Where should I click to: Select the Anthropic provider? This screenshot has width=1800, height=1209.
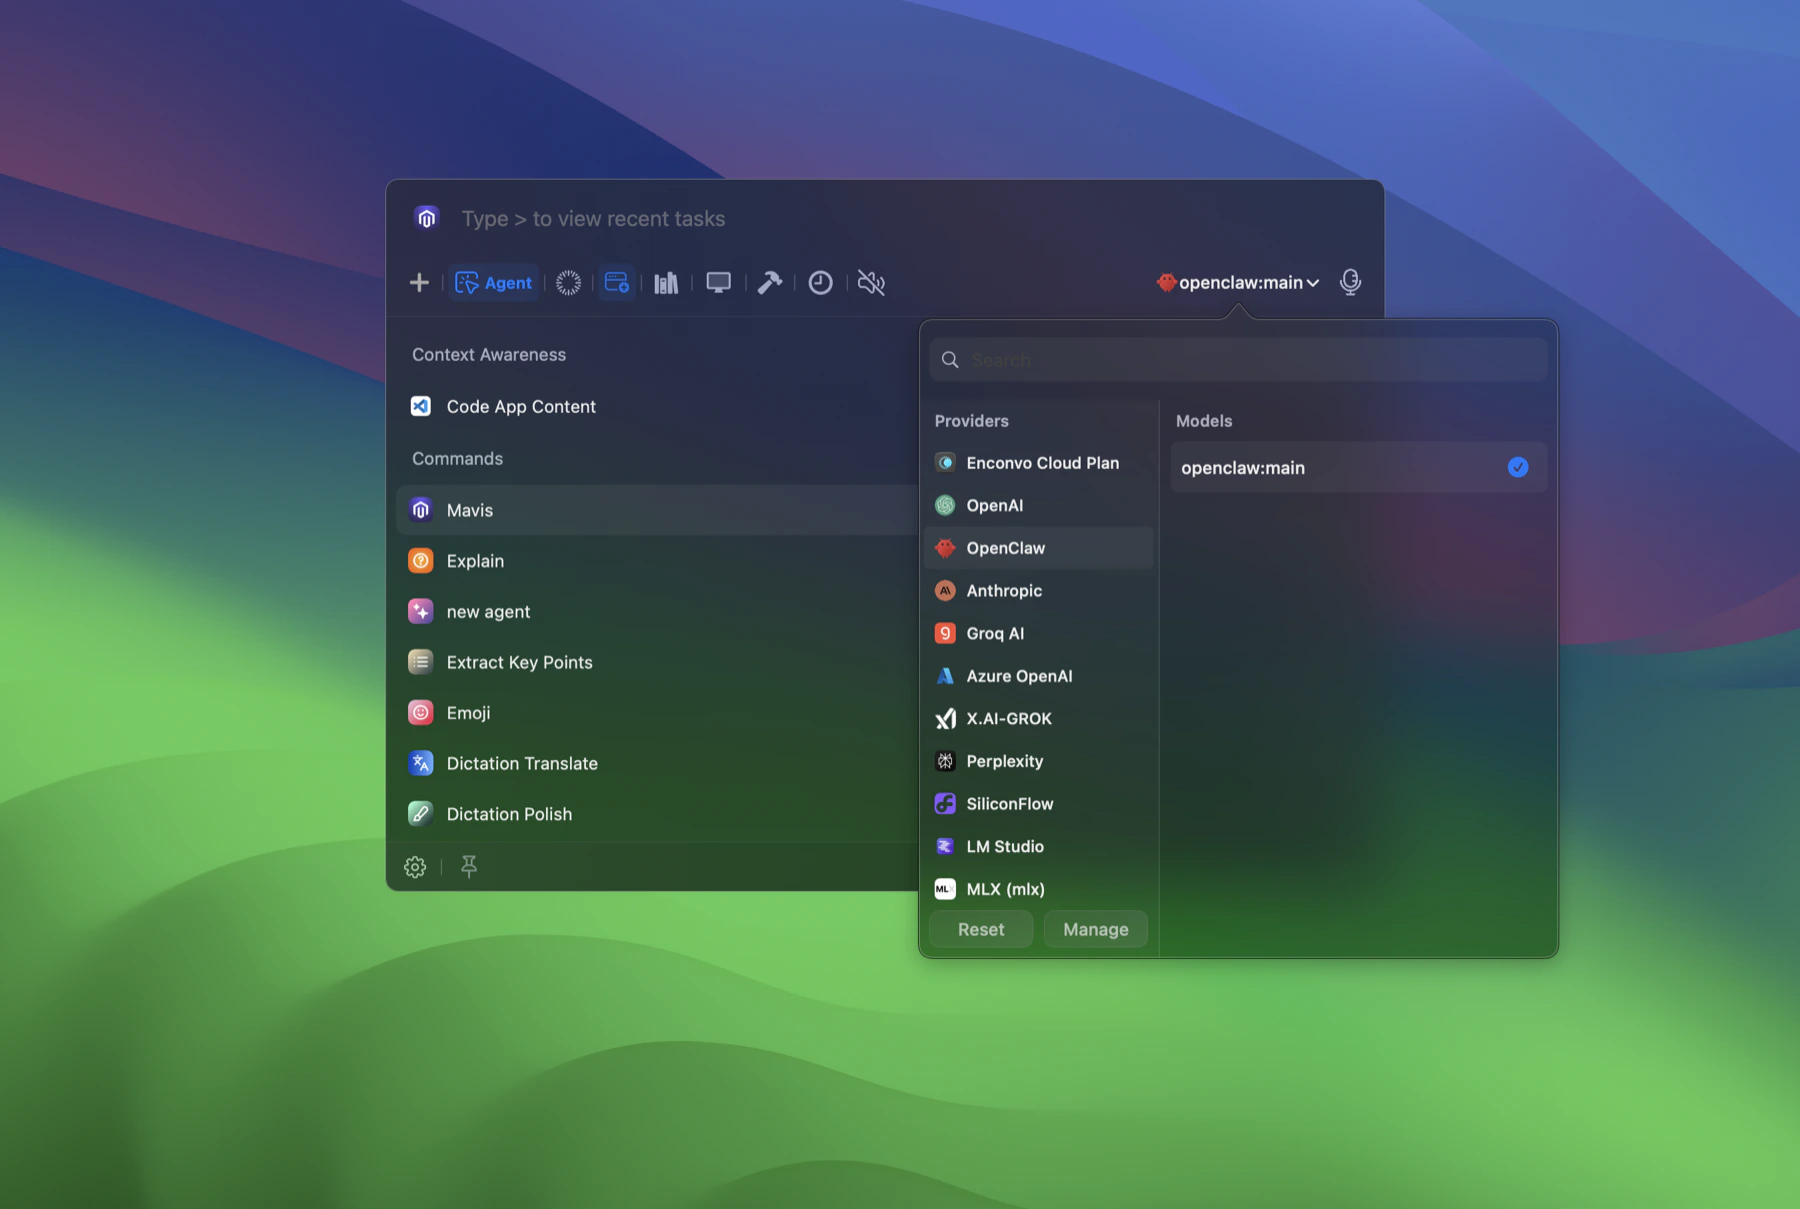tap(1039, 591)
